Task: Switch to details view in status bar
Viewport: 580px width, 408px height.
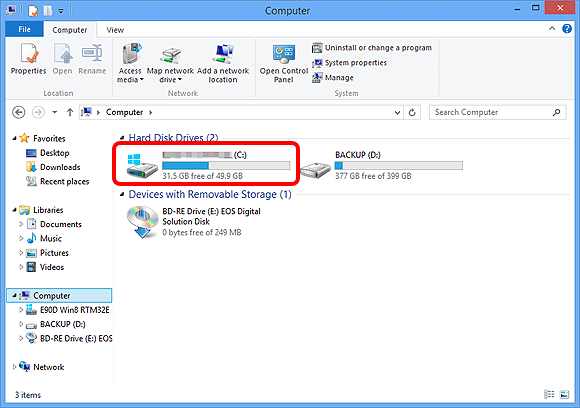Action: pos(549,394)
